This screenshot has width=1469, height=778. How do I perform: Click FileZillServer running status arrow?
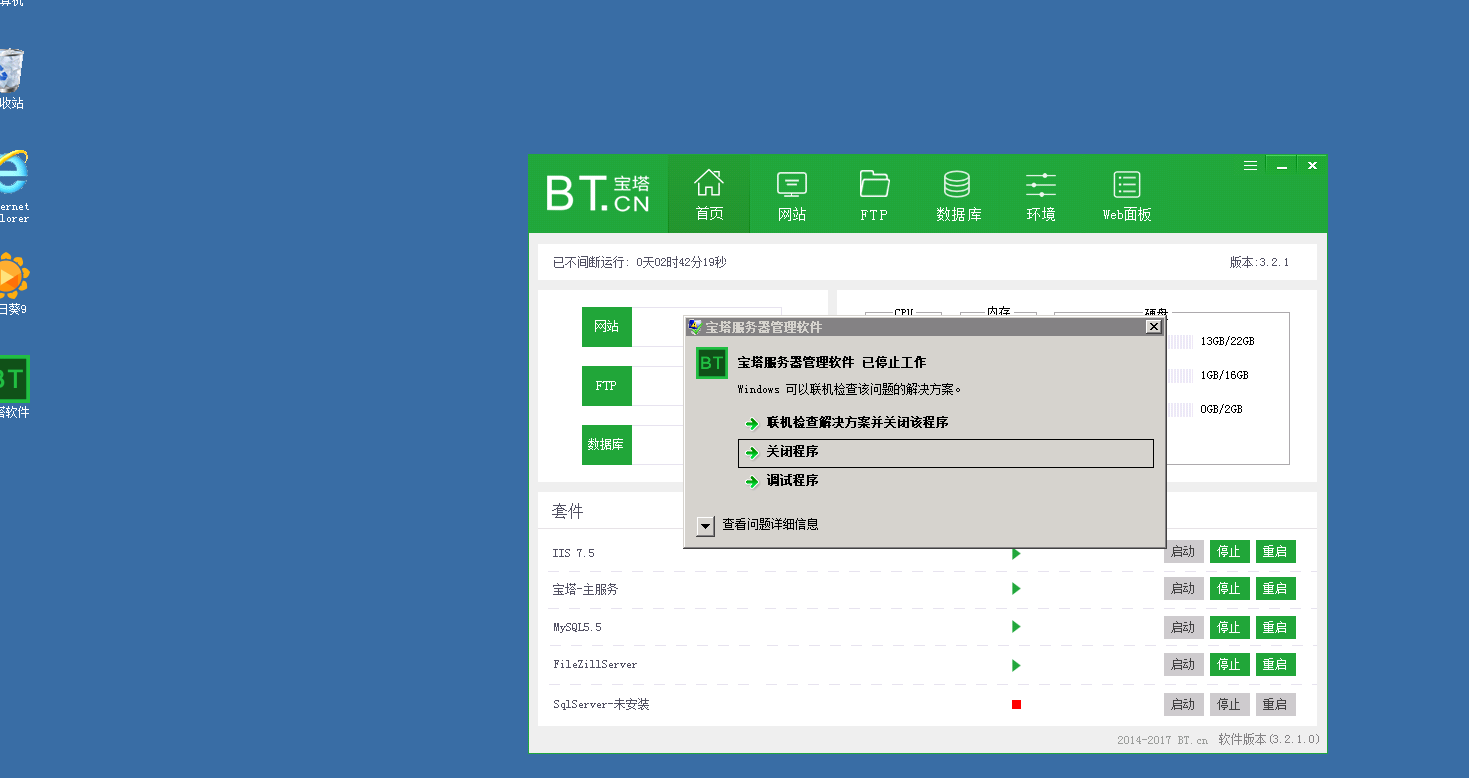1016,665
